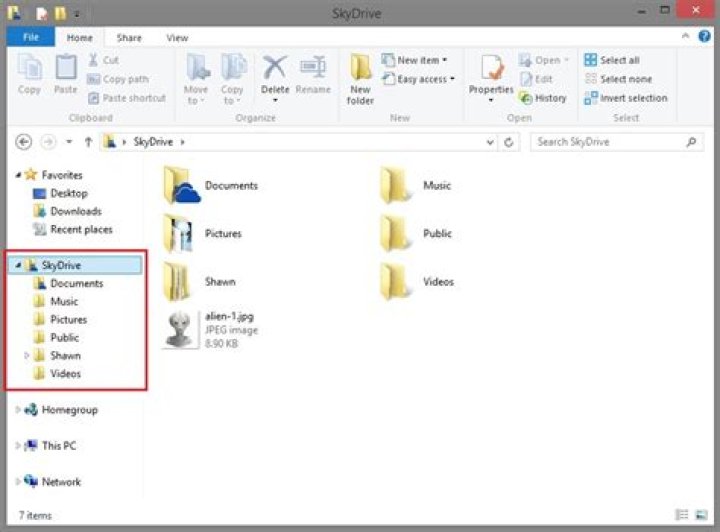The image size is (720, 532).
Task: Open the recent locations dropdown arrow
Action: [69, 142]
